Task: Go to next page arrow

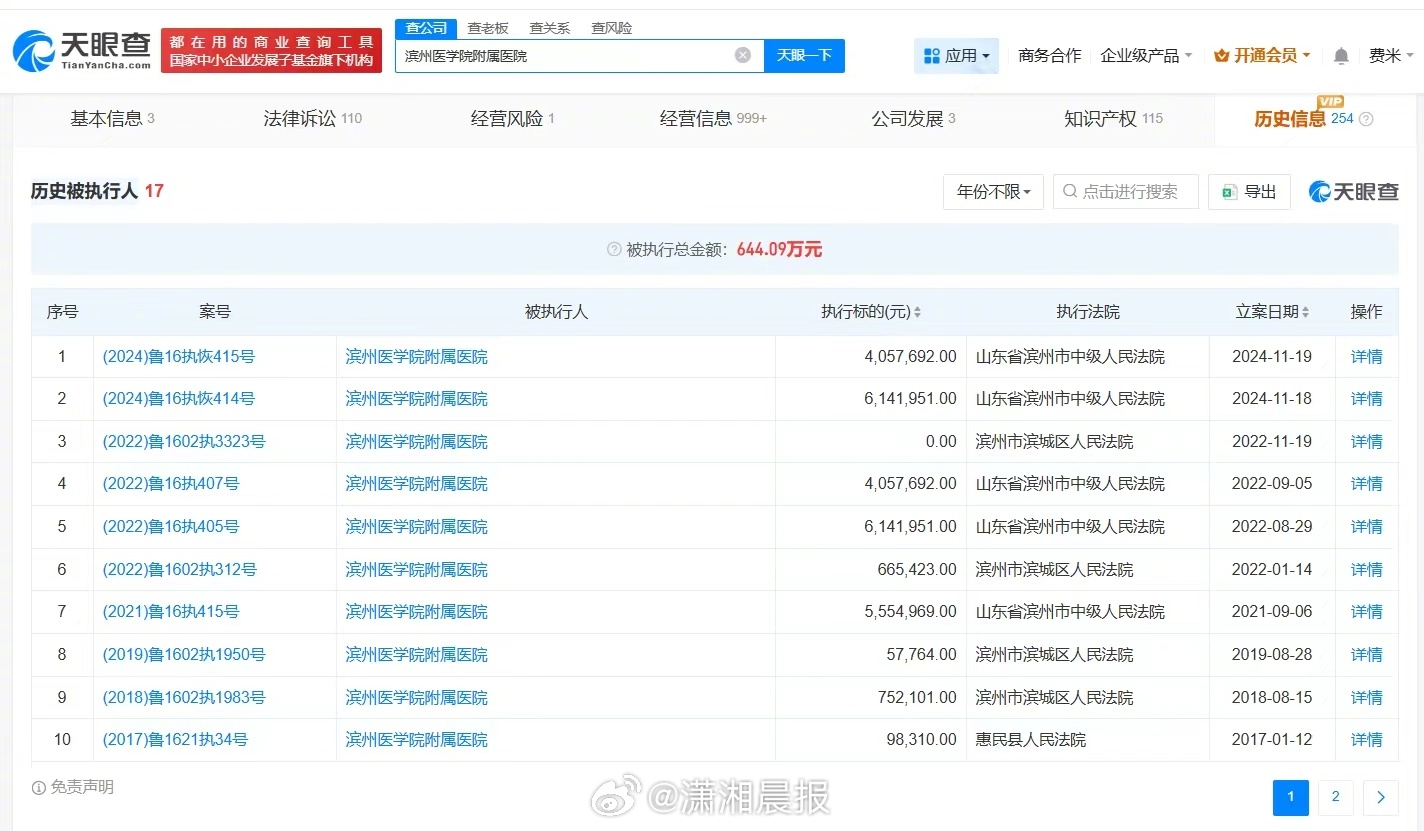Action: tap(1381, 797)
